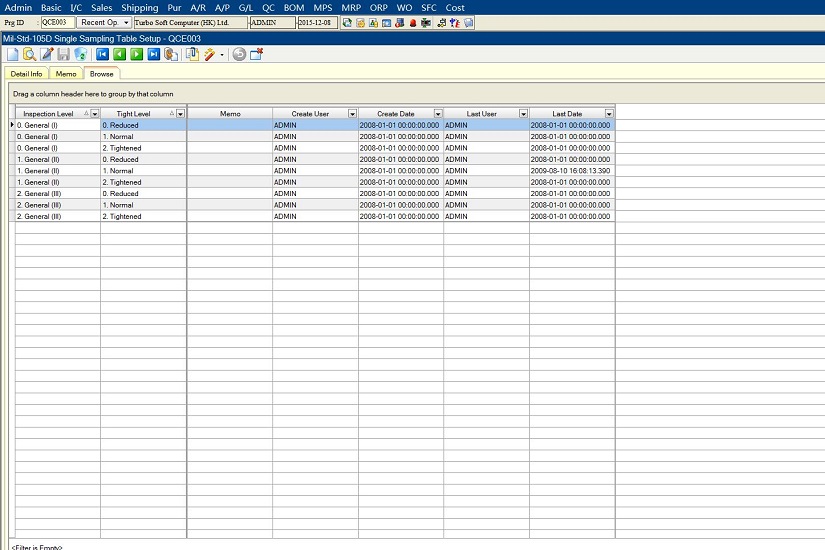The image size is (825, 550).
Task: Go to the last record
Action: [154, 54]
